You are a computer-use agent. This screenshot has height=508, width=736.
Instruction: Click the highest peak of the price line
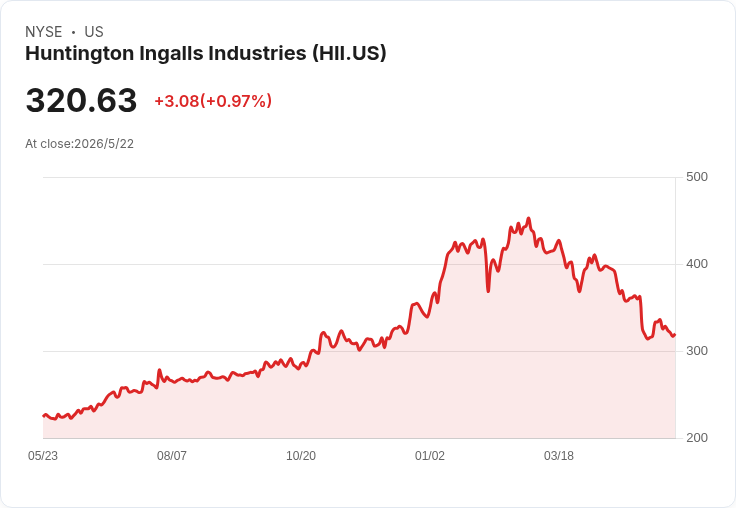click(529, 218)
